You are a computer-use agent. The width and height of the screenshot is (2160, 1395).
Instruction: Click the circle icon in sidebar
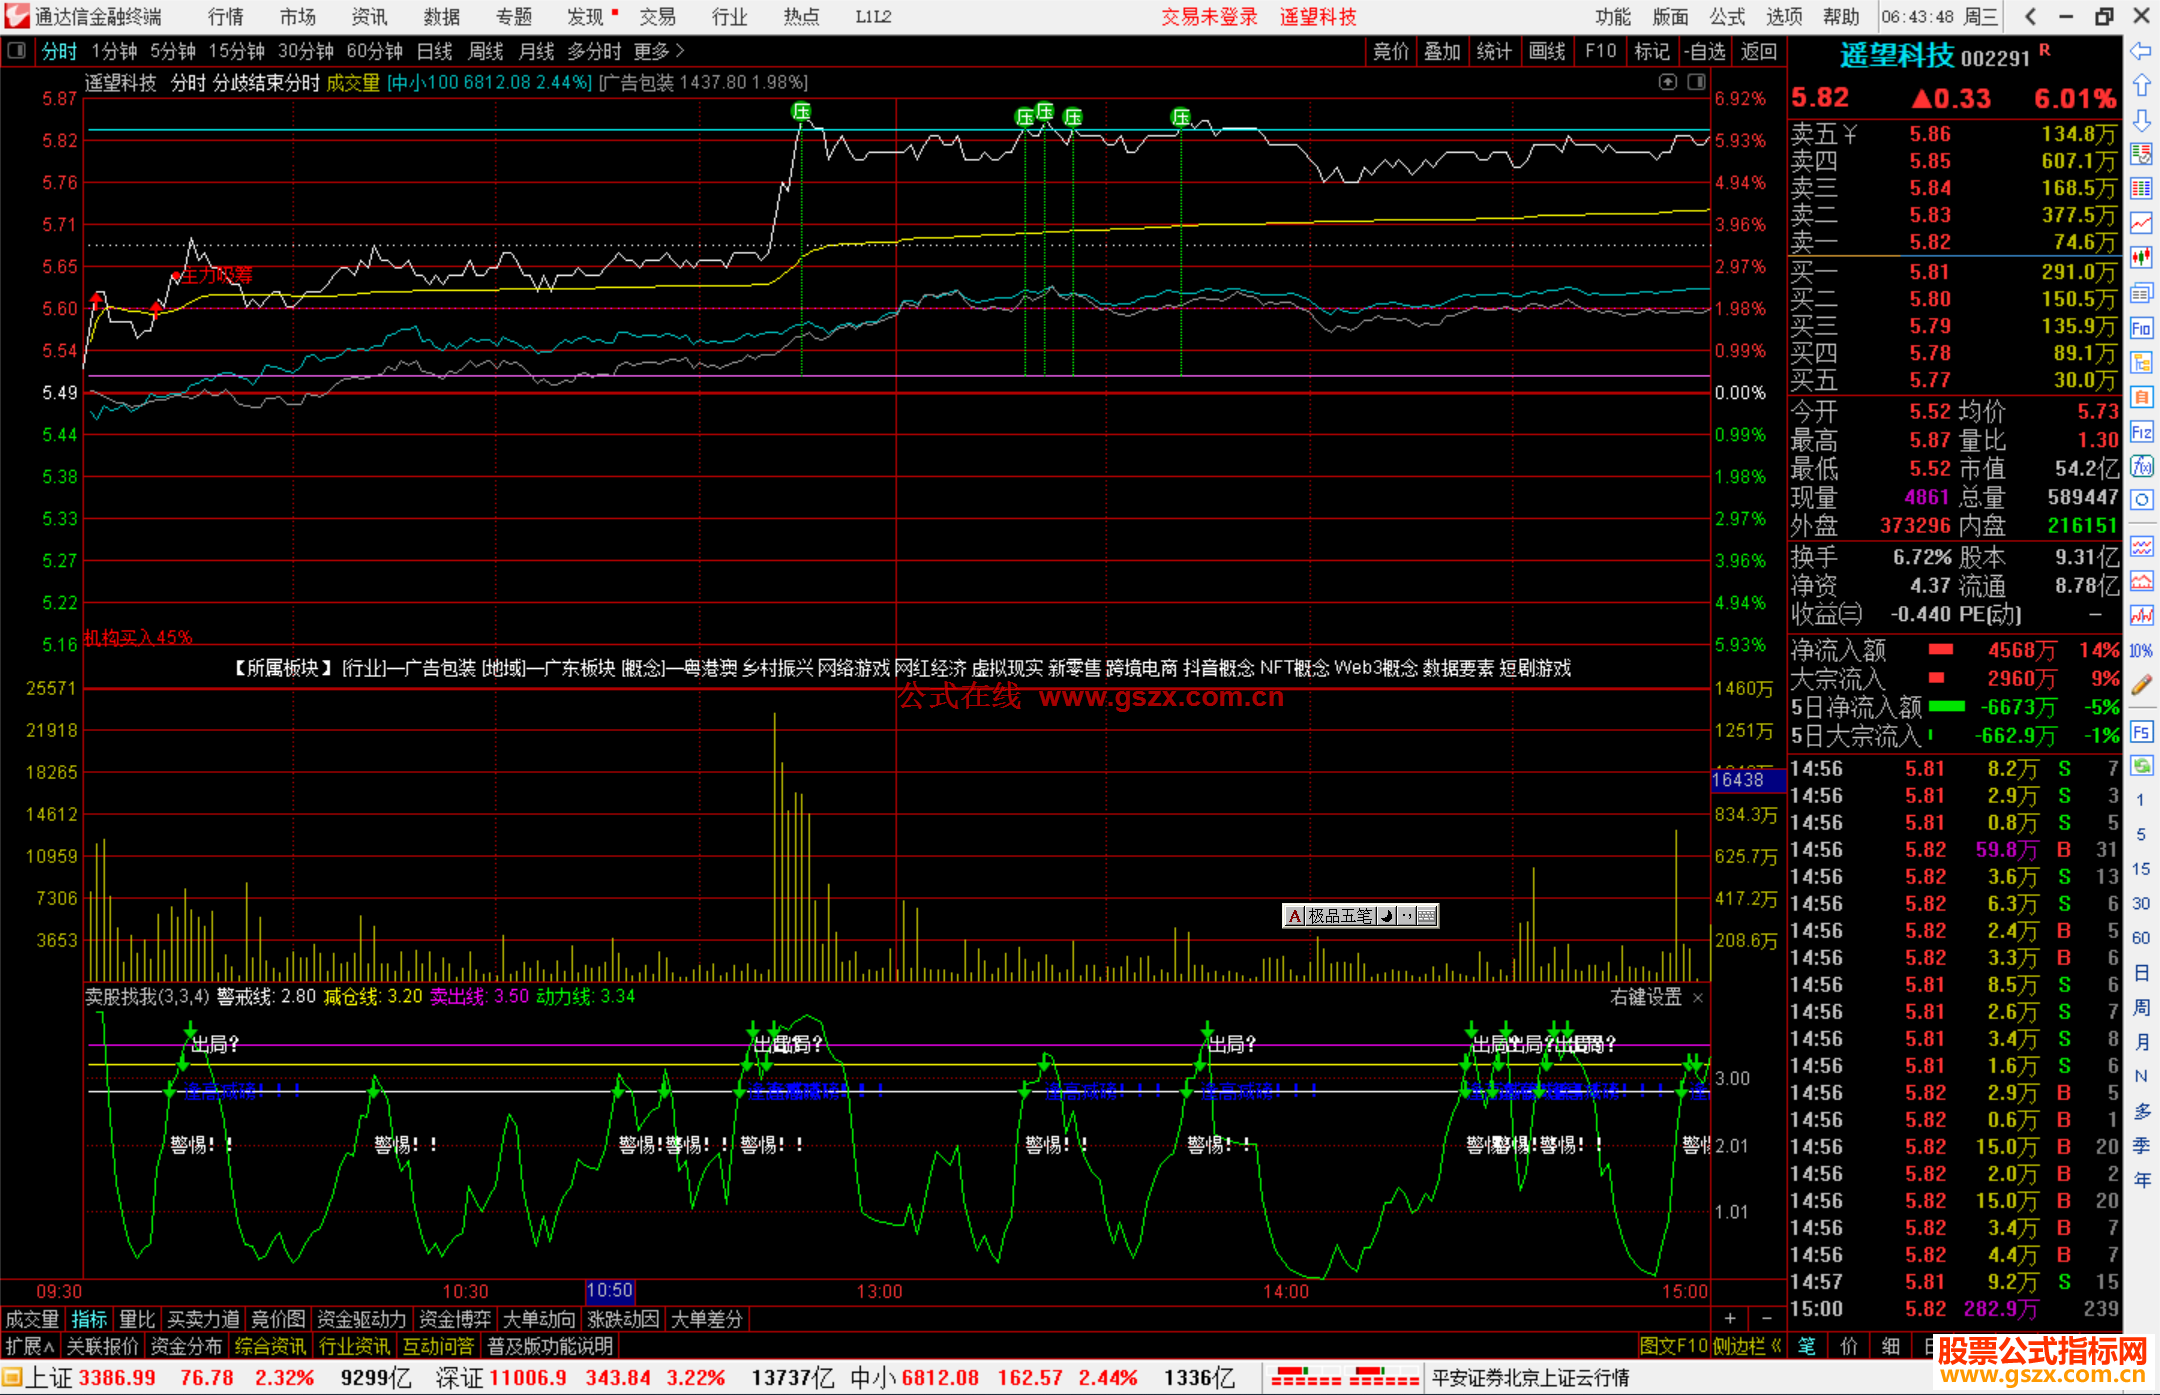pos(2141,500)
